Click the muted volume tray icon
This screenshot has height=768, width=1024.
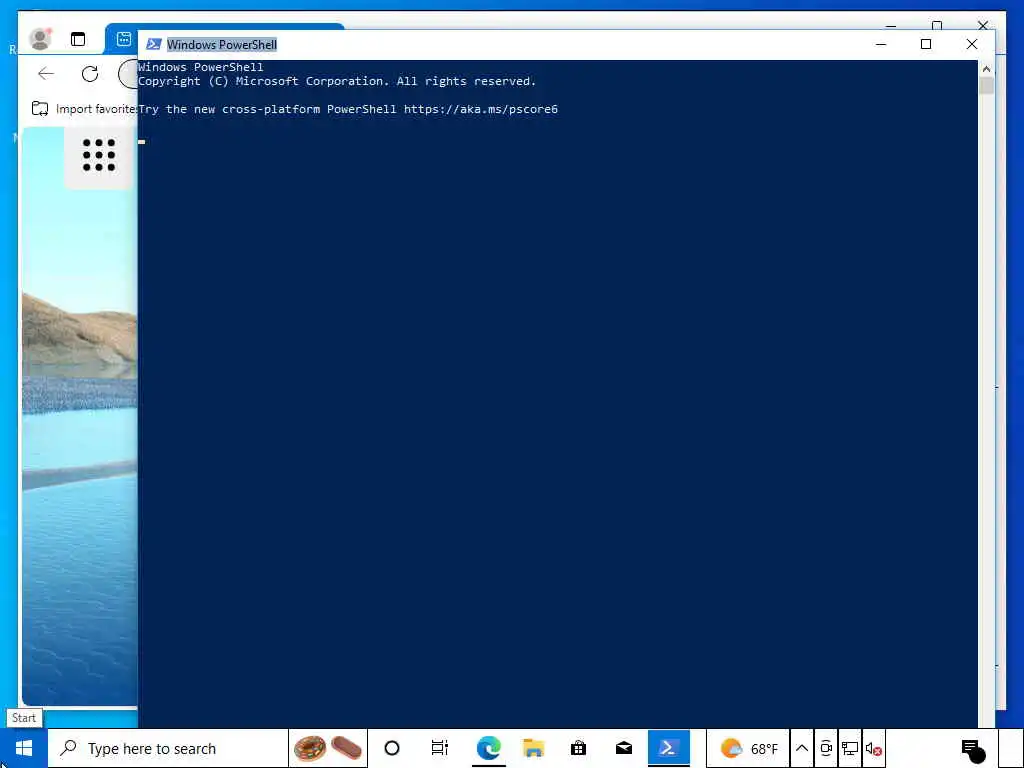874,748
